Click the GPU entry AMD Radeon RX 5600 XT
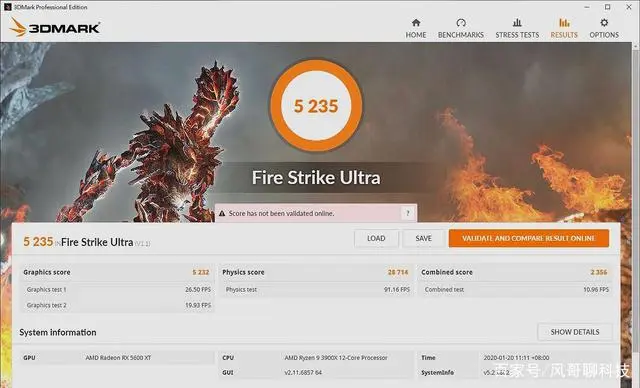The width and height of the screenshot is (640, 388). coord(118,358)
